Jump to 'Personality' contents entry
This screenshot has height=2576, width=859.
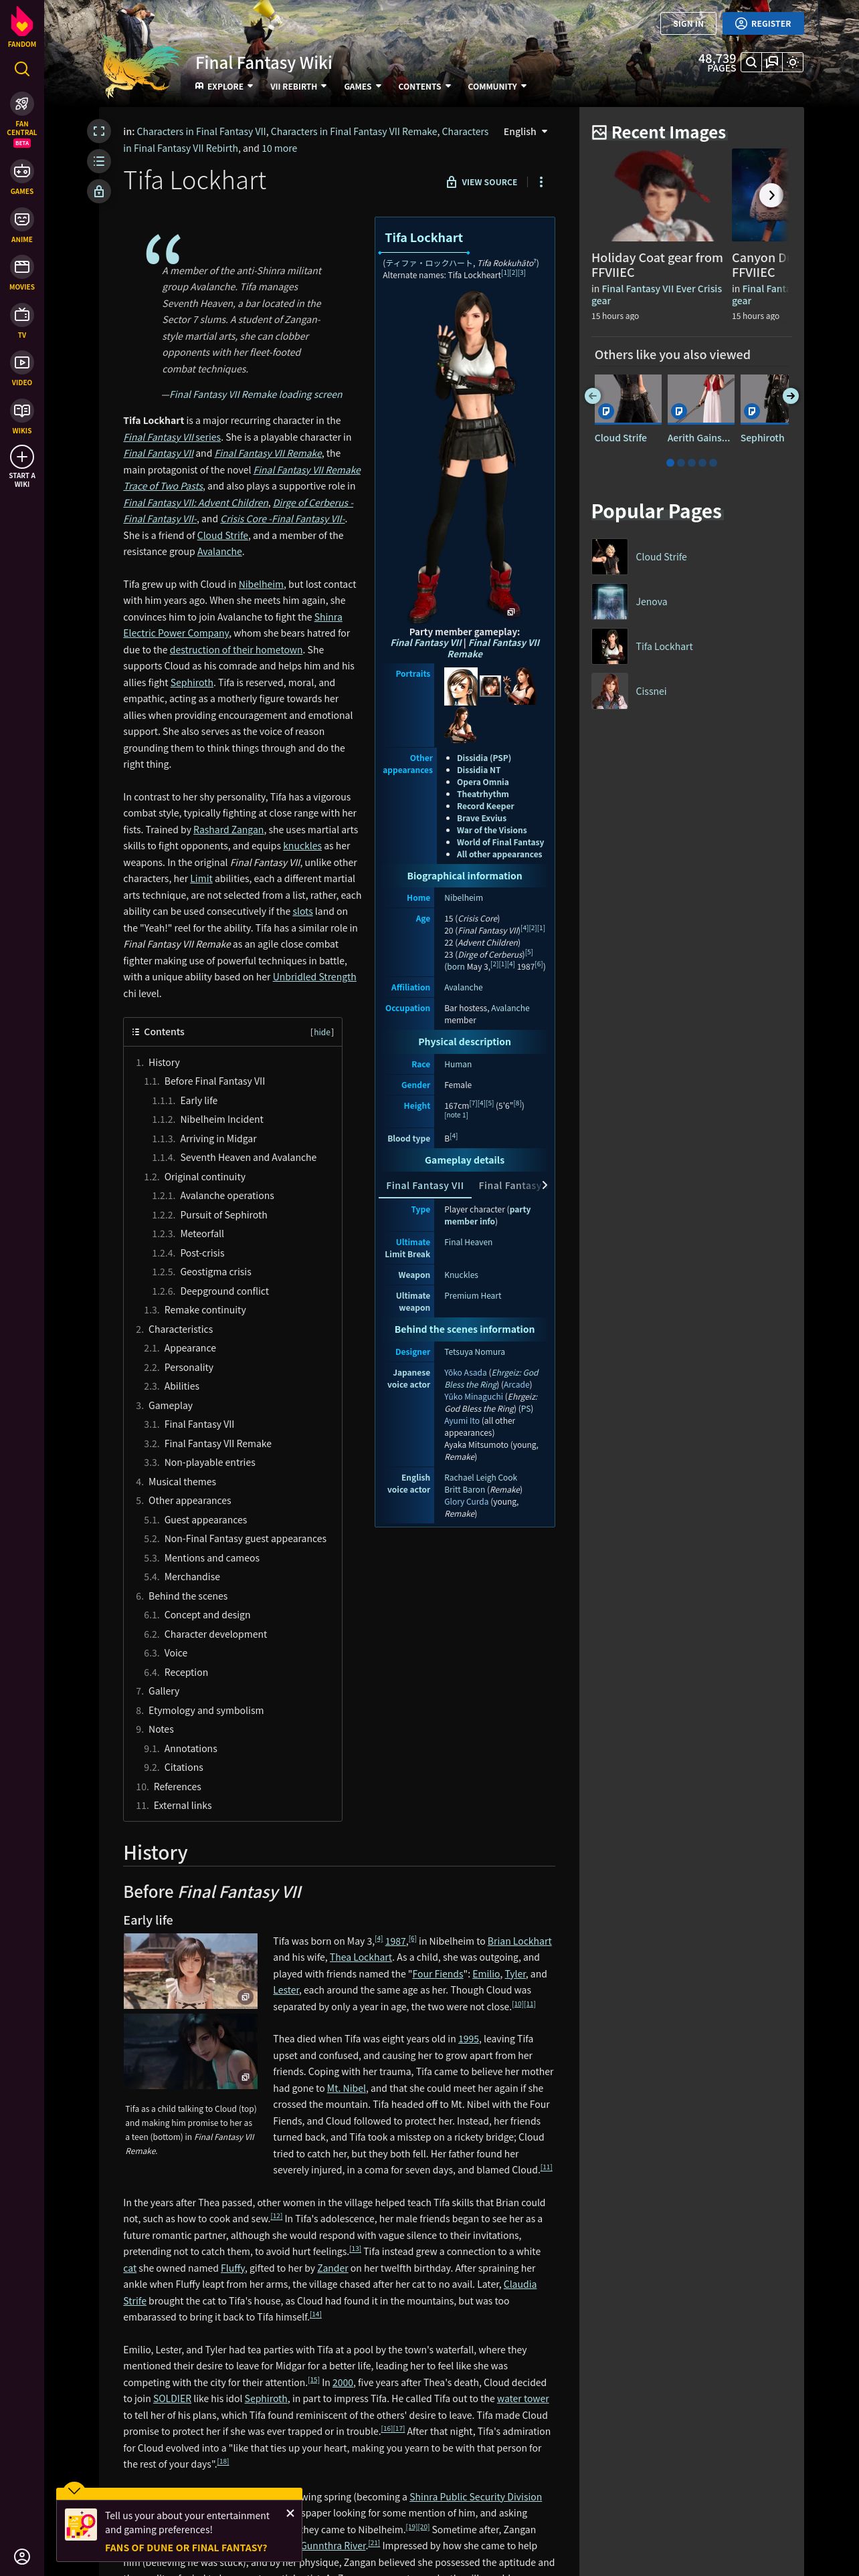188,1367
